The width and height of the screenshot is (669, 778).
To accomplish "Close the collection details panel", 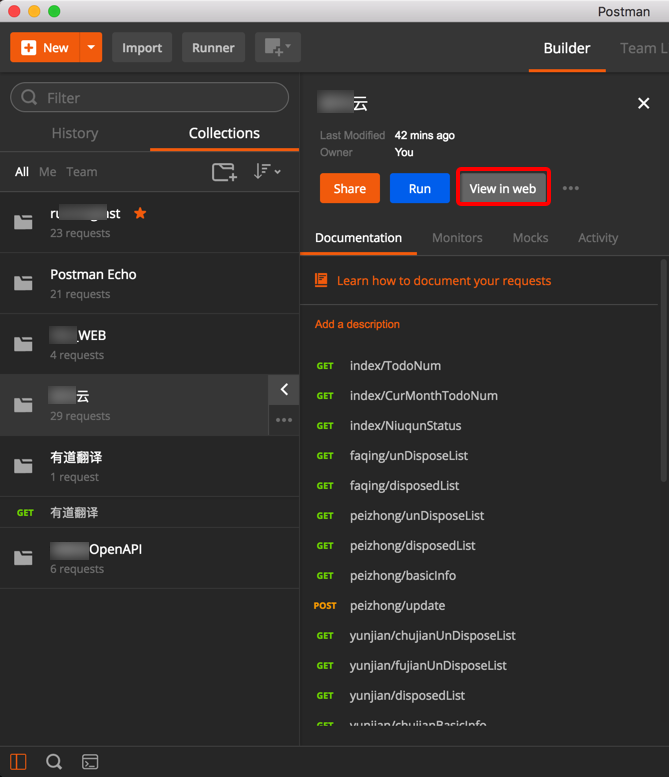I will (644, 103).
